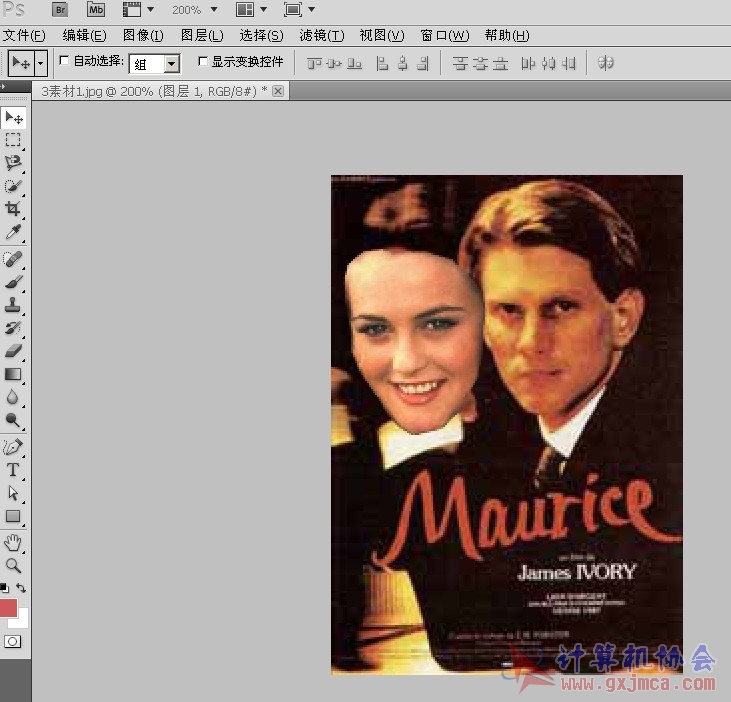
Task: Select the Rectangular Marquee tool
Action: (13, 140)
